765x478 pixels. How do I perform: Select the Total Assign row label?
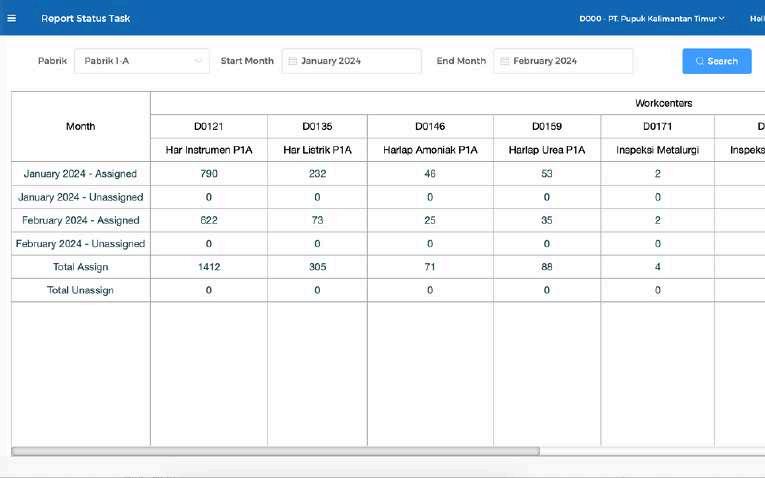[81, 267]
